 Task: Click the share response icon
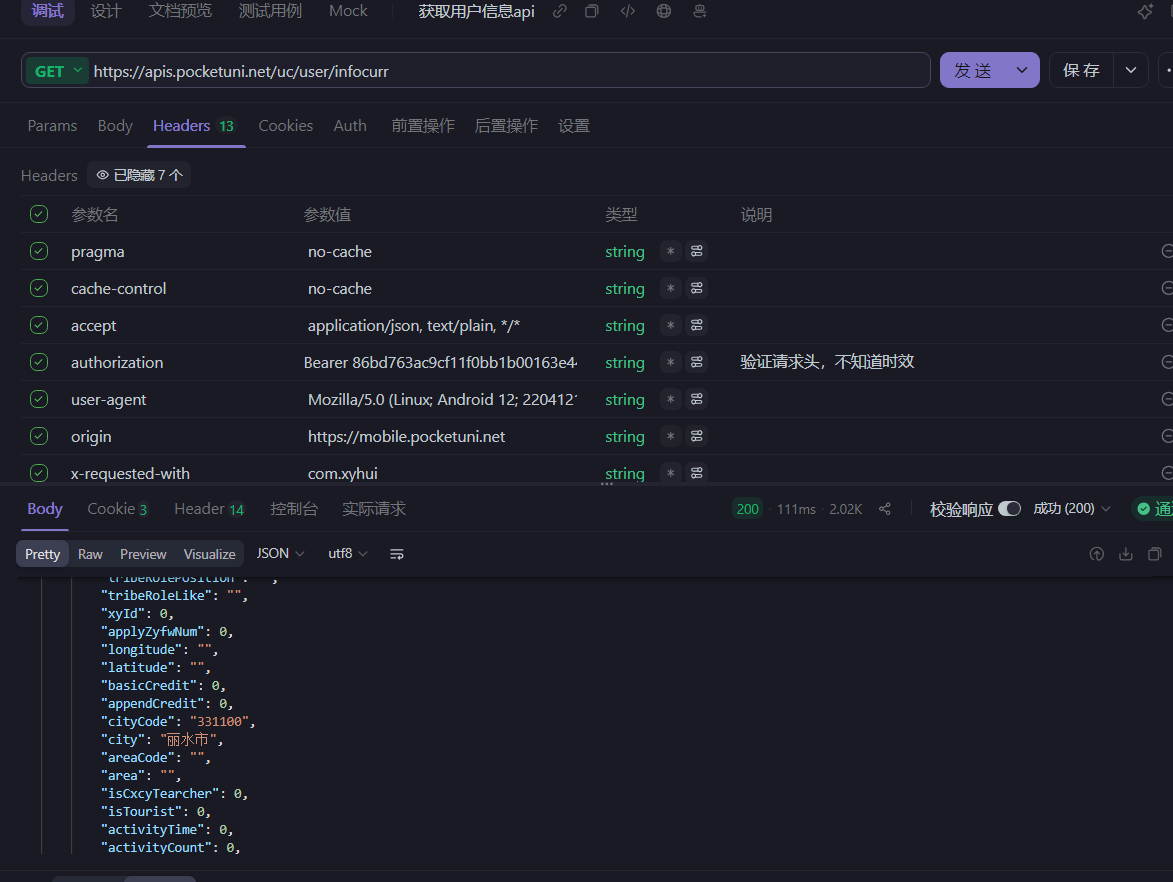tap(885, 509)
